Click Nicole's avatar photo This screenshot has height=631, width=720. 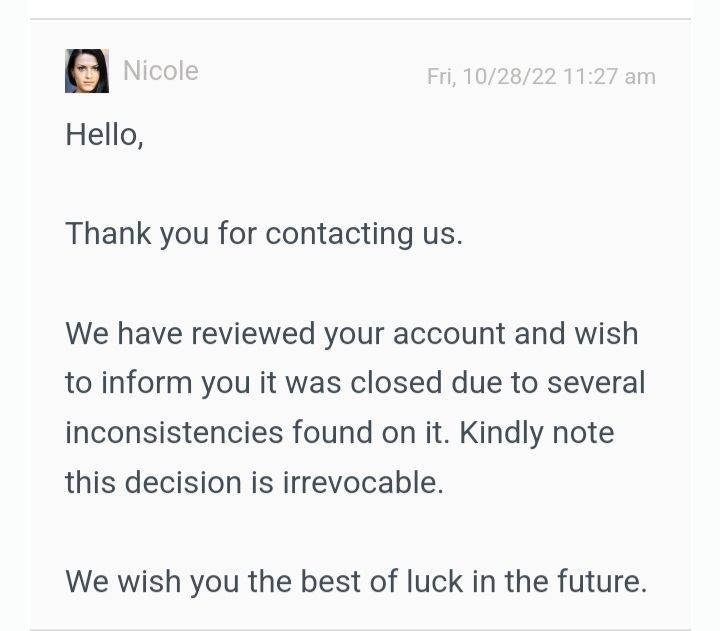coord(87,71)
